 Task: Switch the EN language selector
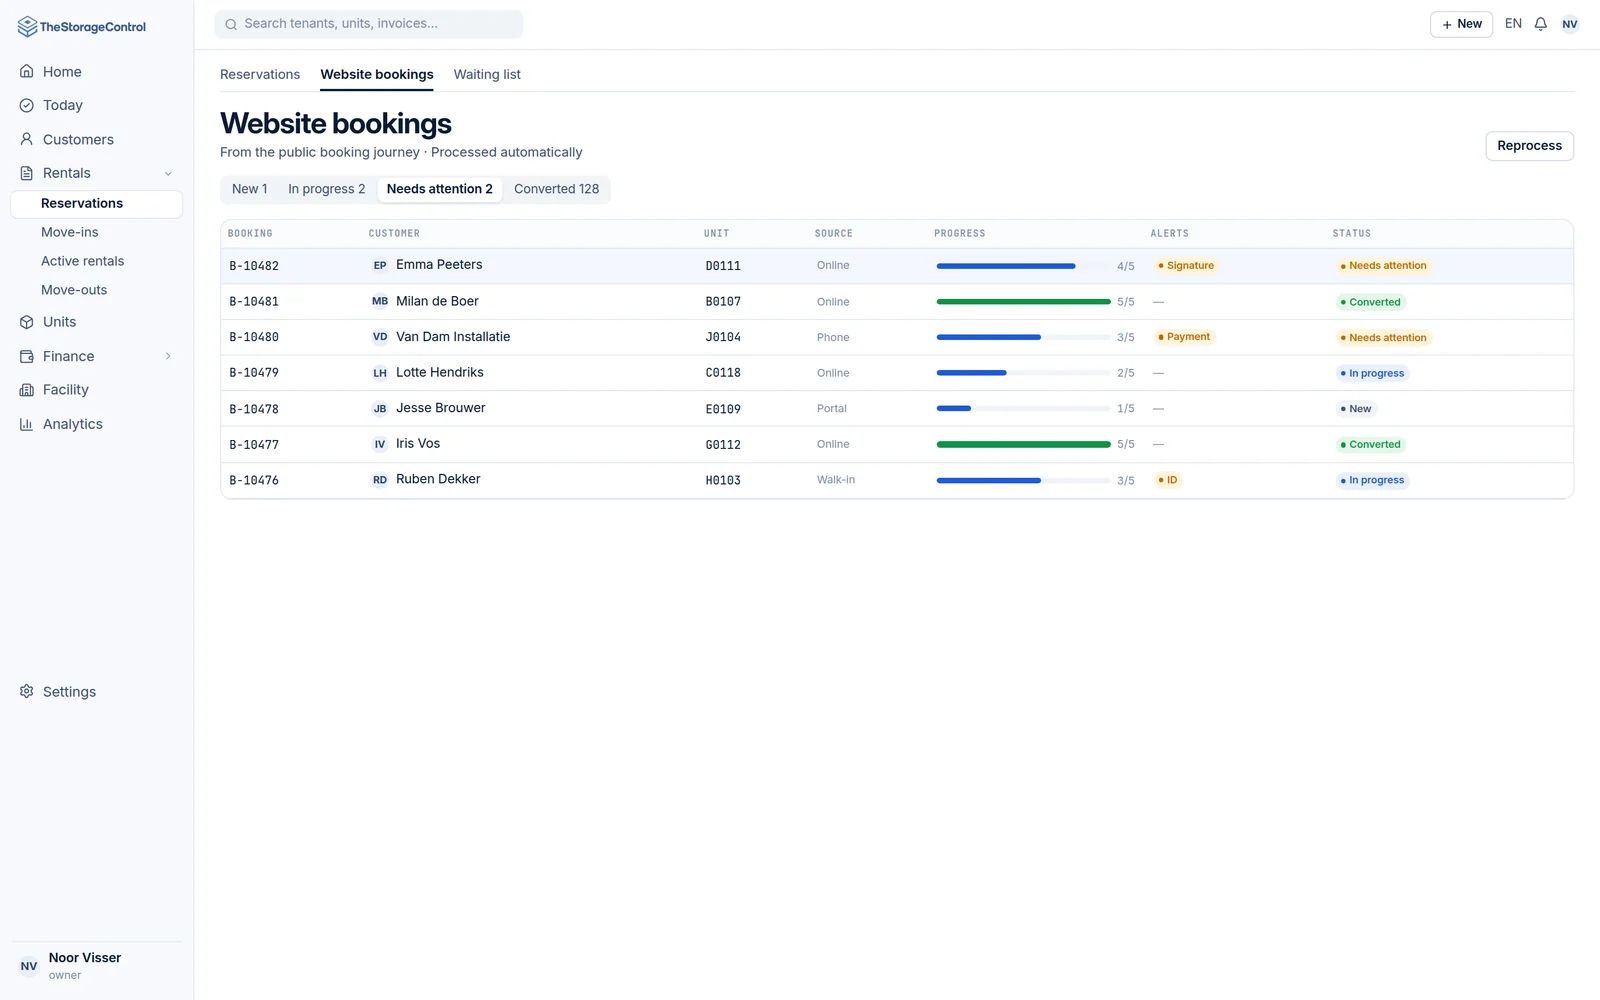click(x=1513, y=24)
